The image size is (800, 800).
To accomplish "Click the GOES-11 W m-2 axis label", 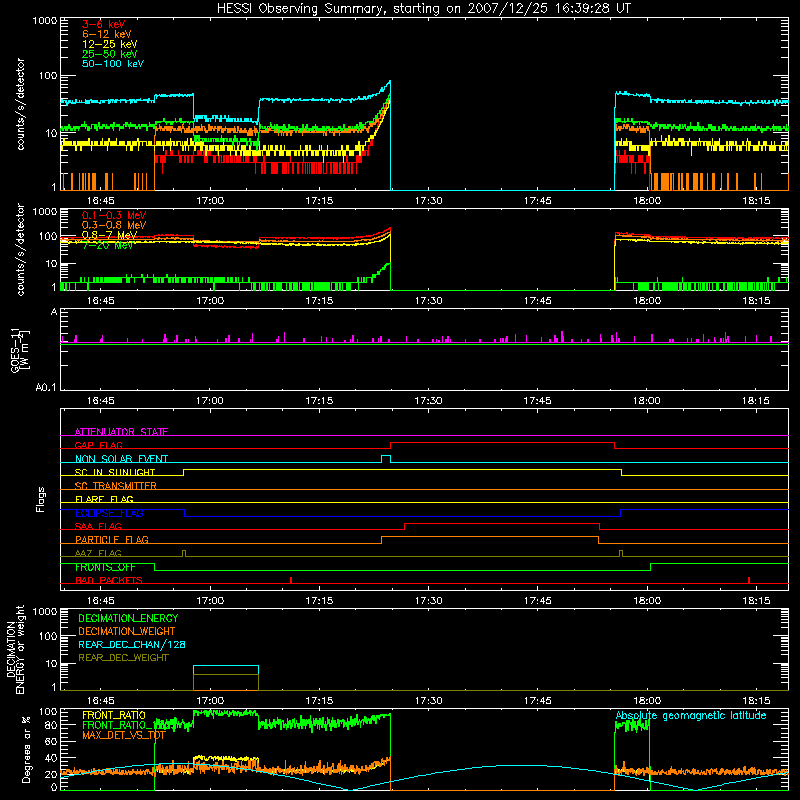I will 20,350.
